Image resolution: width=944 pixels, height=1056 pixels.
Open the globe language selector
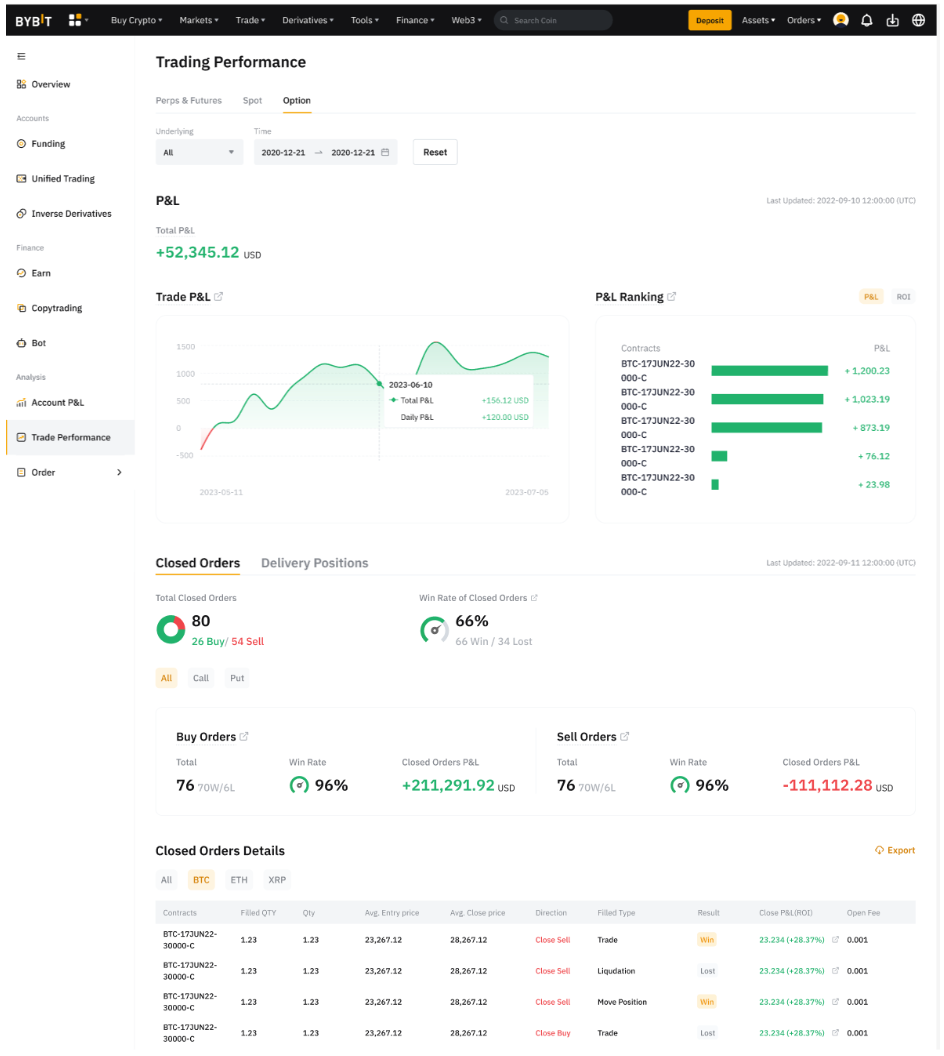coord(918,20)
